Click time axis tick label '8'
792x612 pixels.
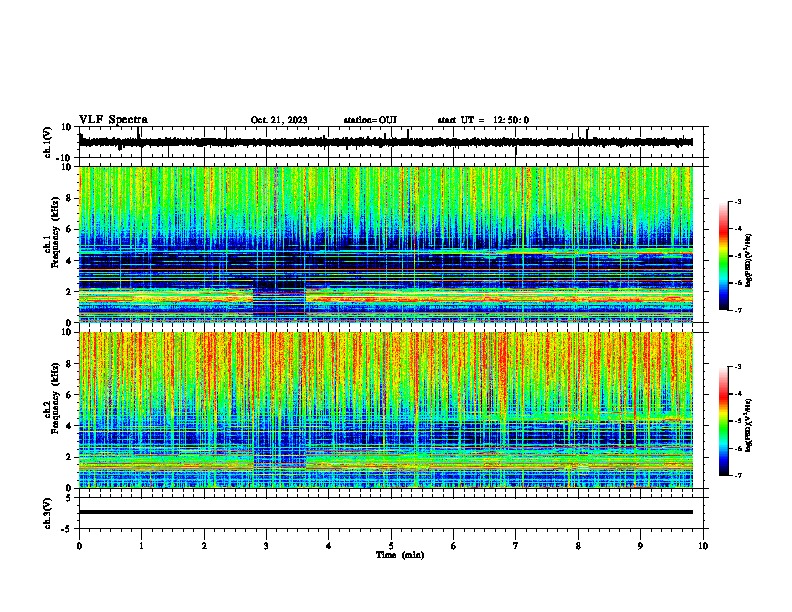578,545
